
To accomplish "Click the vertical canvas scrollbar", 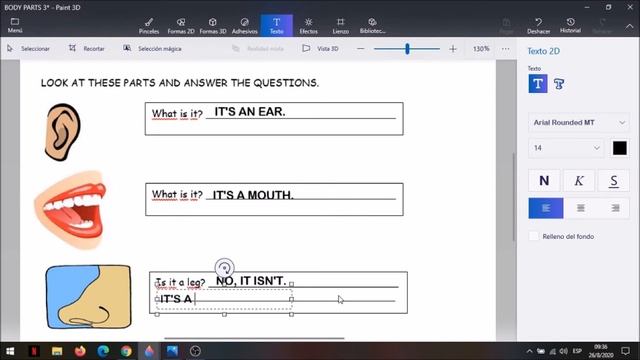I will click(514, 197).
